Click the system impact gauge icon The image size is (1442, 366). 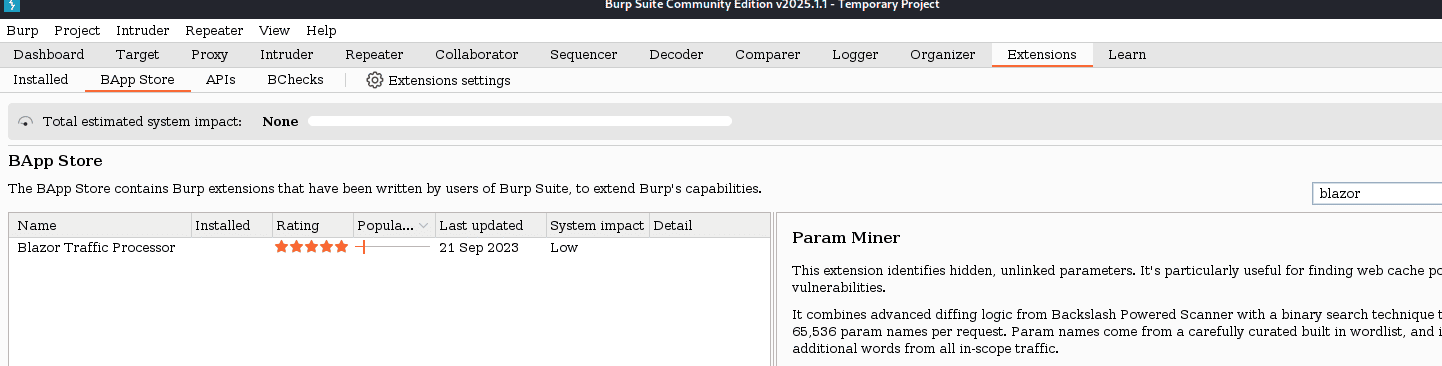[x=25, y=122]
